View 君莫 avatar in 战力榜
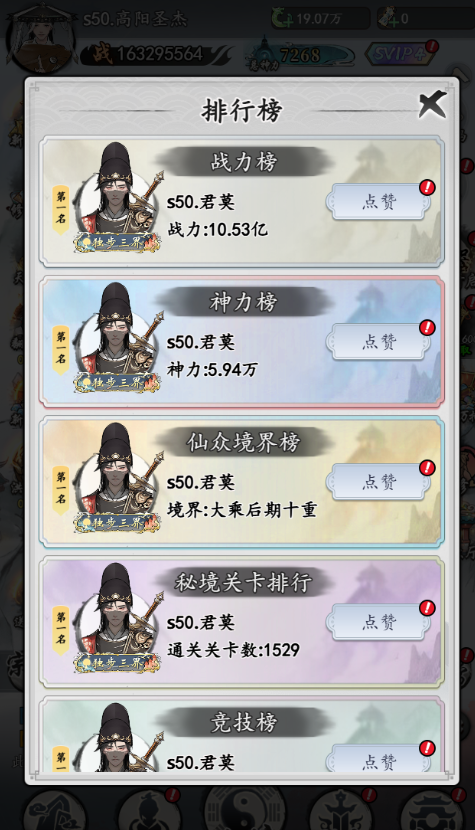The image size is (475, 830). pos(118,197)
